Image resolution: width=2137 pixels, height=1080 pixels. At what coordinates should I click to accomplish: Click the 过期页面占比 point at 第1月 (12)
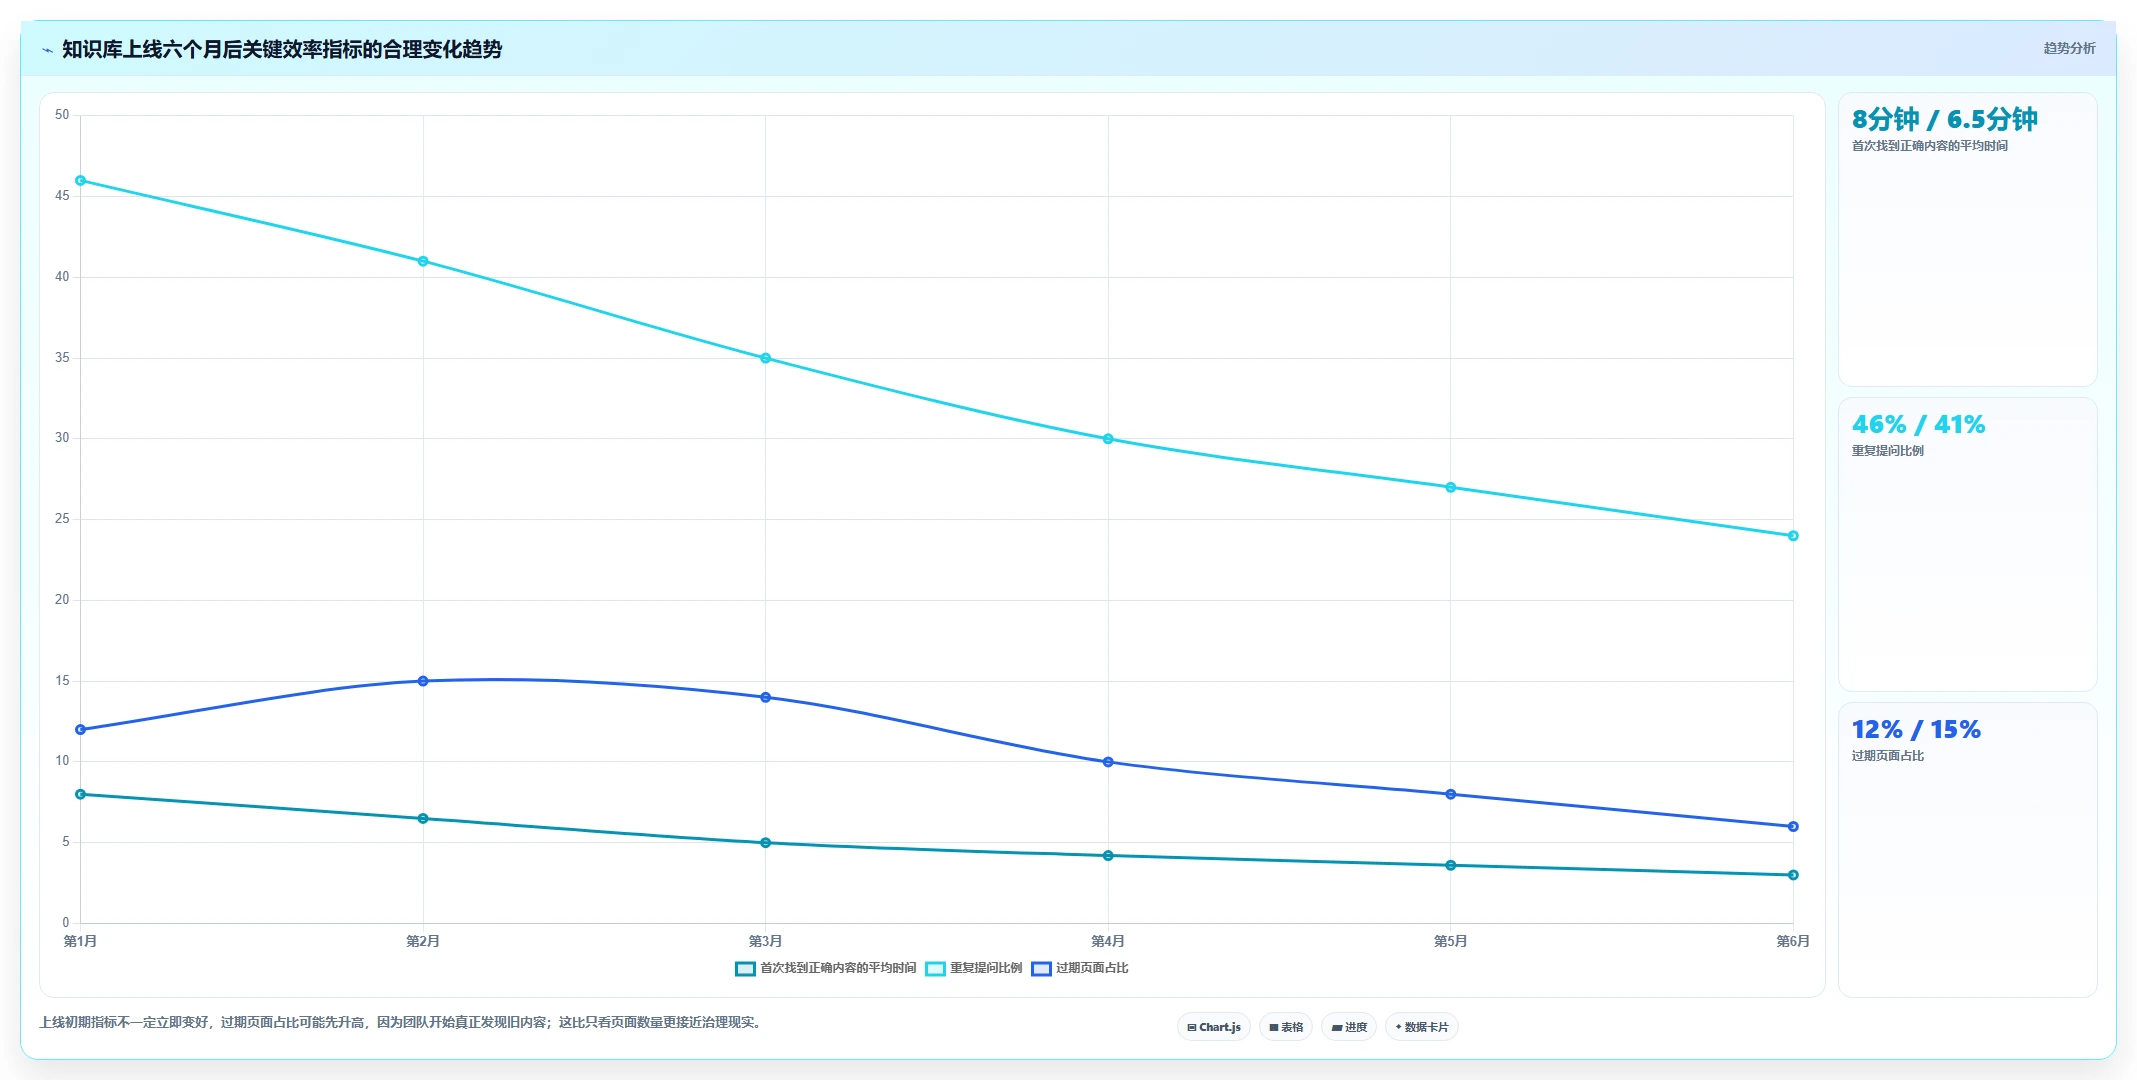coord(81,730)
